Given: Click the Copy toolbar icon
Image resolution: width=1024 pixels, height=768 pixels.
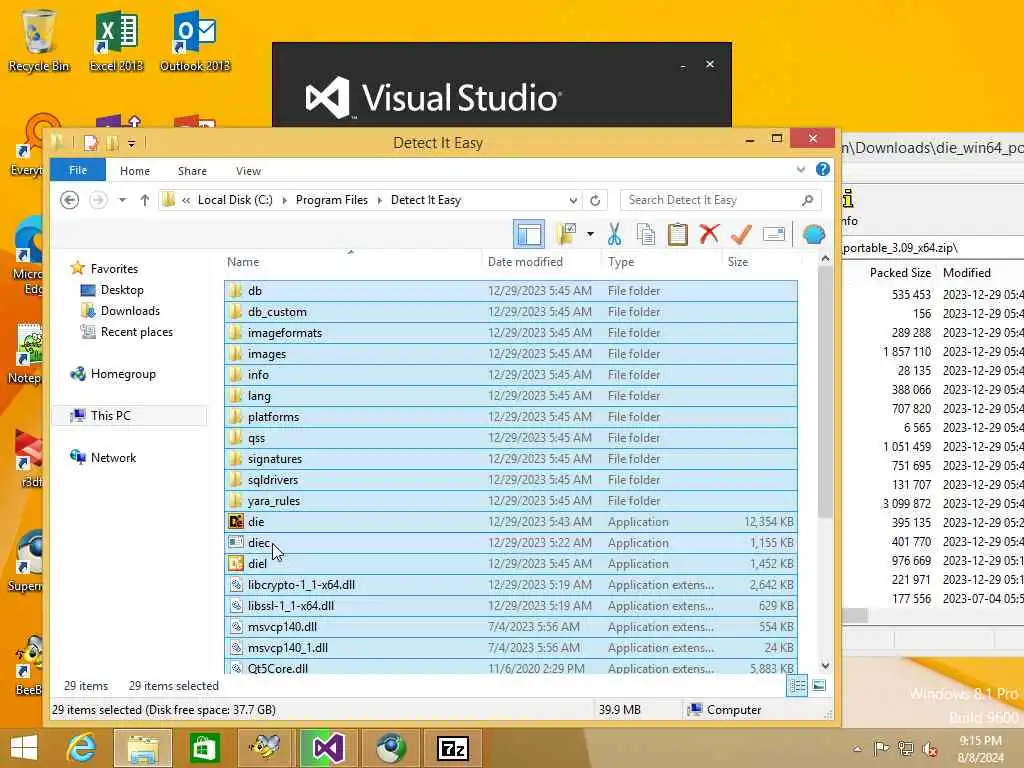Looking at the screenshot, I should (x=645, y=234).
